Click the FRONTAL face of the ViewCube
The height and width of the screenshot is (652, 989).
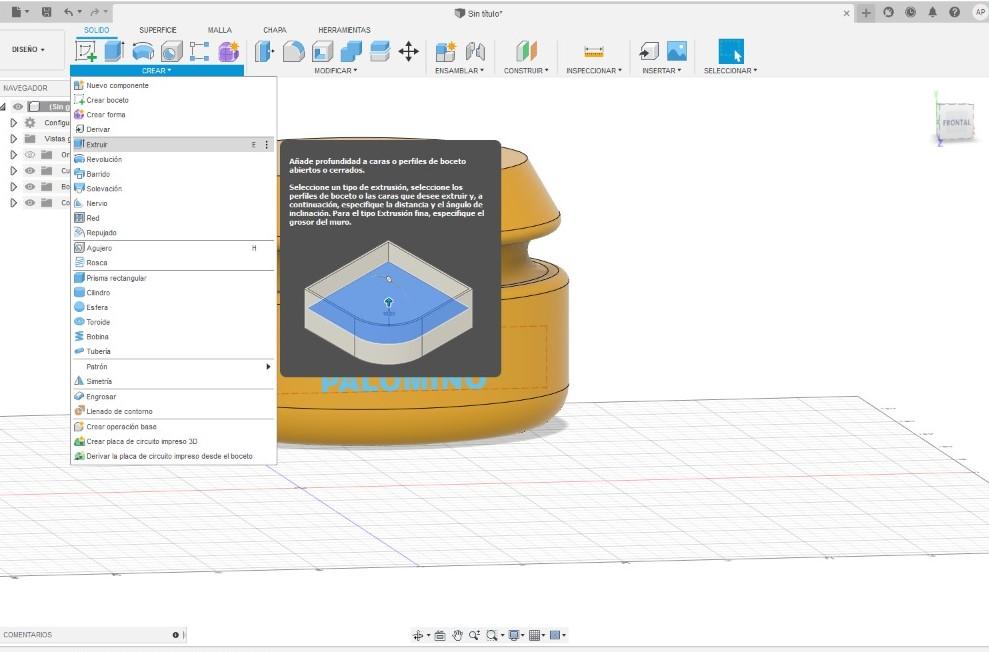[956, 122]
